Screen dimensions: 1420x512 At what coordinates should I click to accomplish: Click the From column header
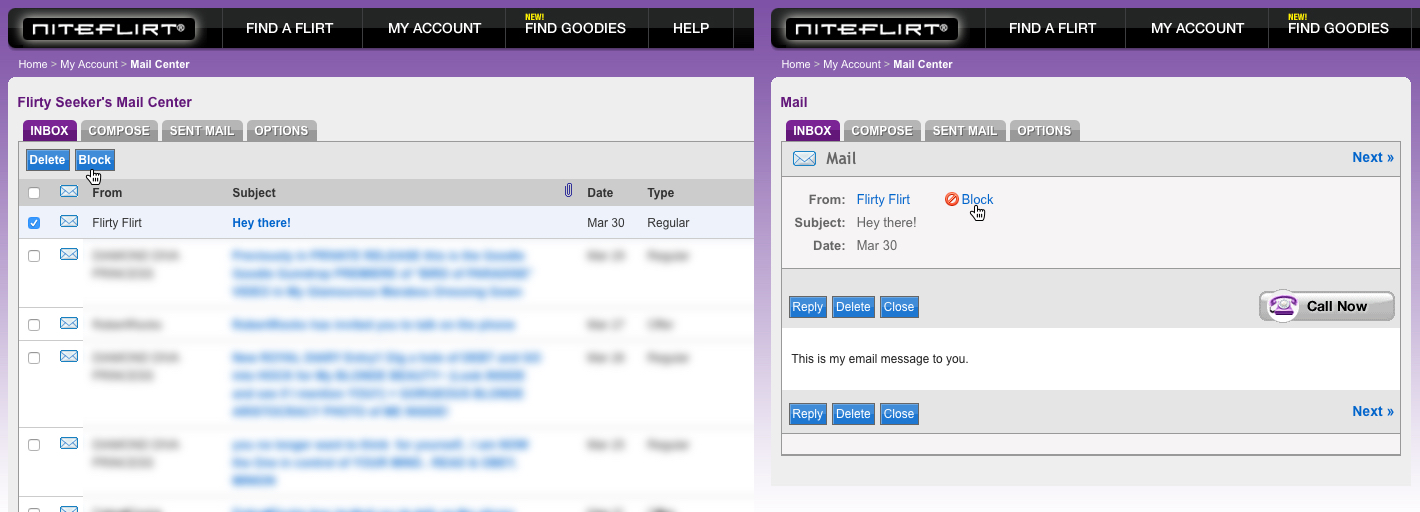[x=107, y=193]
